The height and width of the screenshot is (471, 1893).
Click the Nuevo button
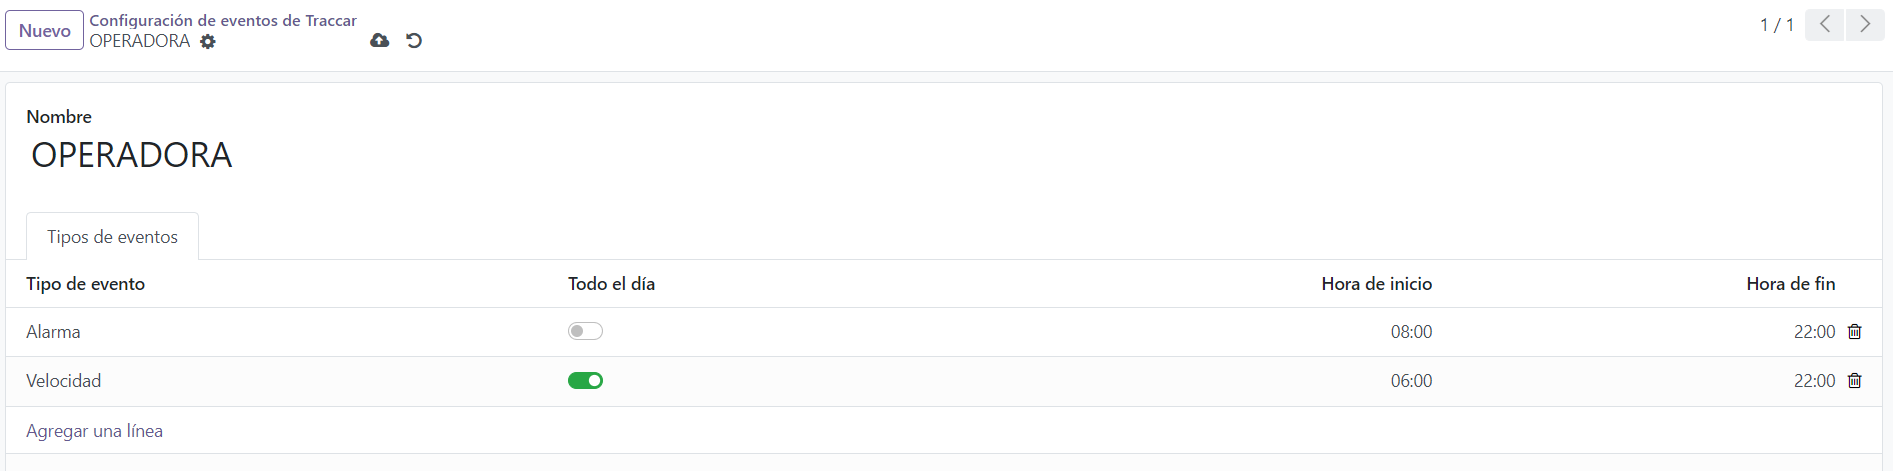45,31
